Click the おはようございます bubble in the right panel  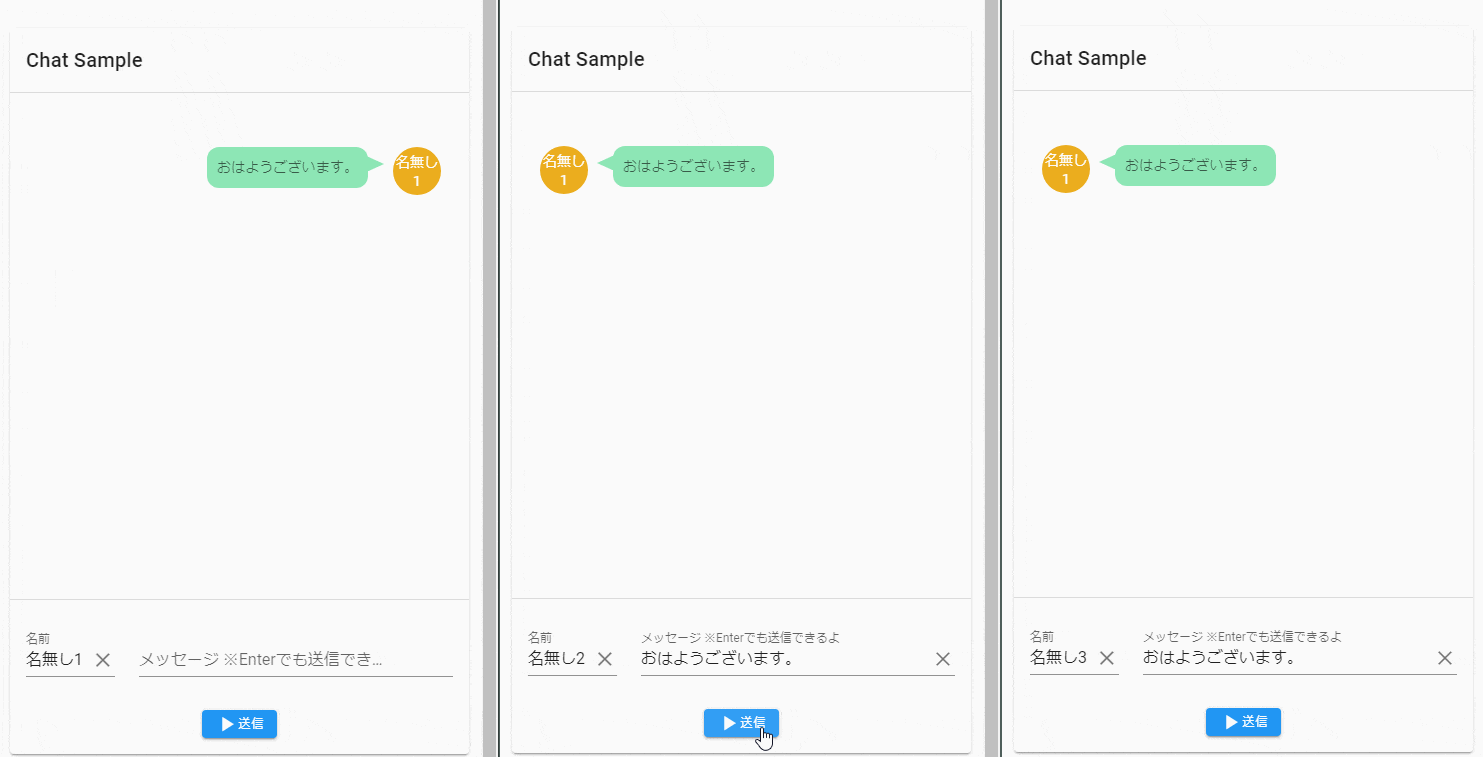(1195, 165)
